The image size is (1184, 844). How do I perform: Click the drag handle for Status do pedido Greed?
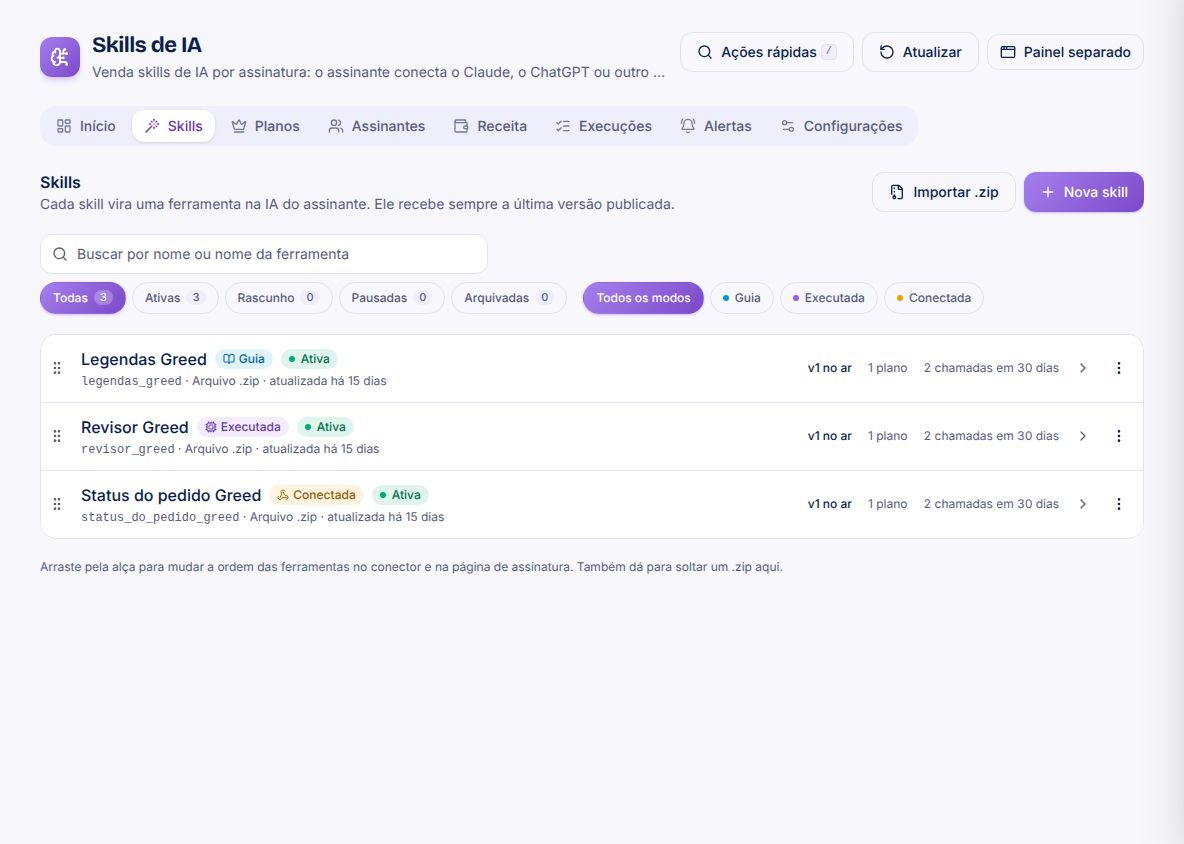click(x=57, y=504)
